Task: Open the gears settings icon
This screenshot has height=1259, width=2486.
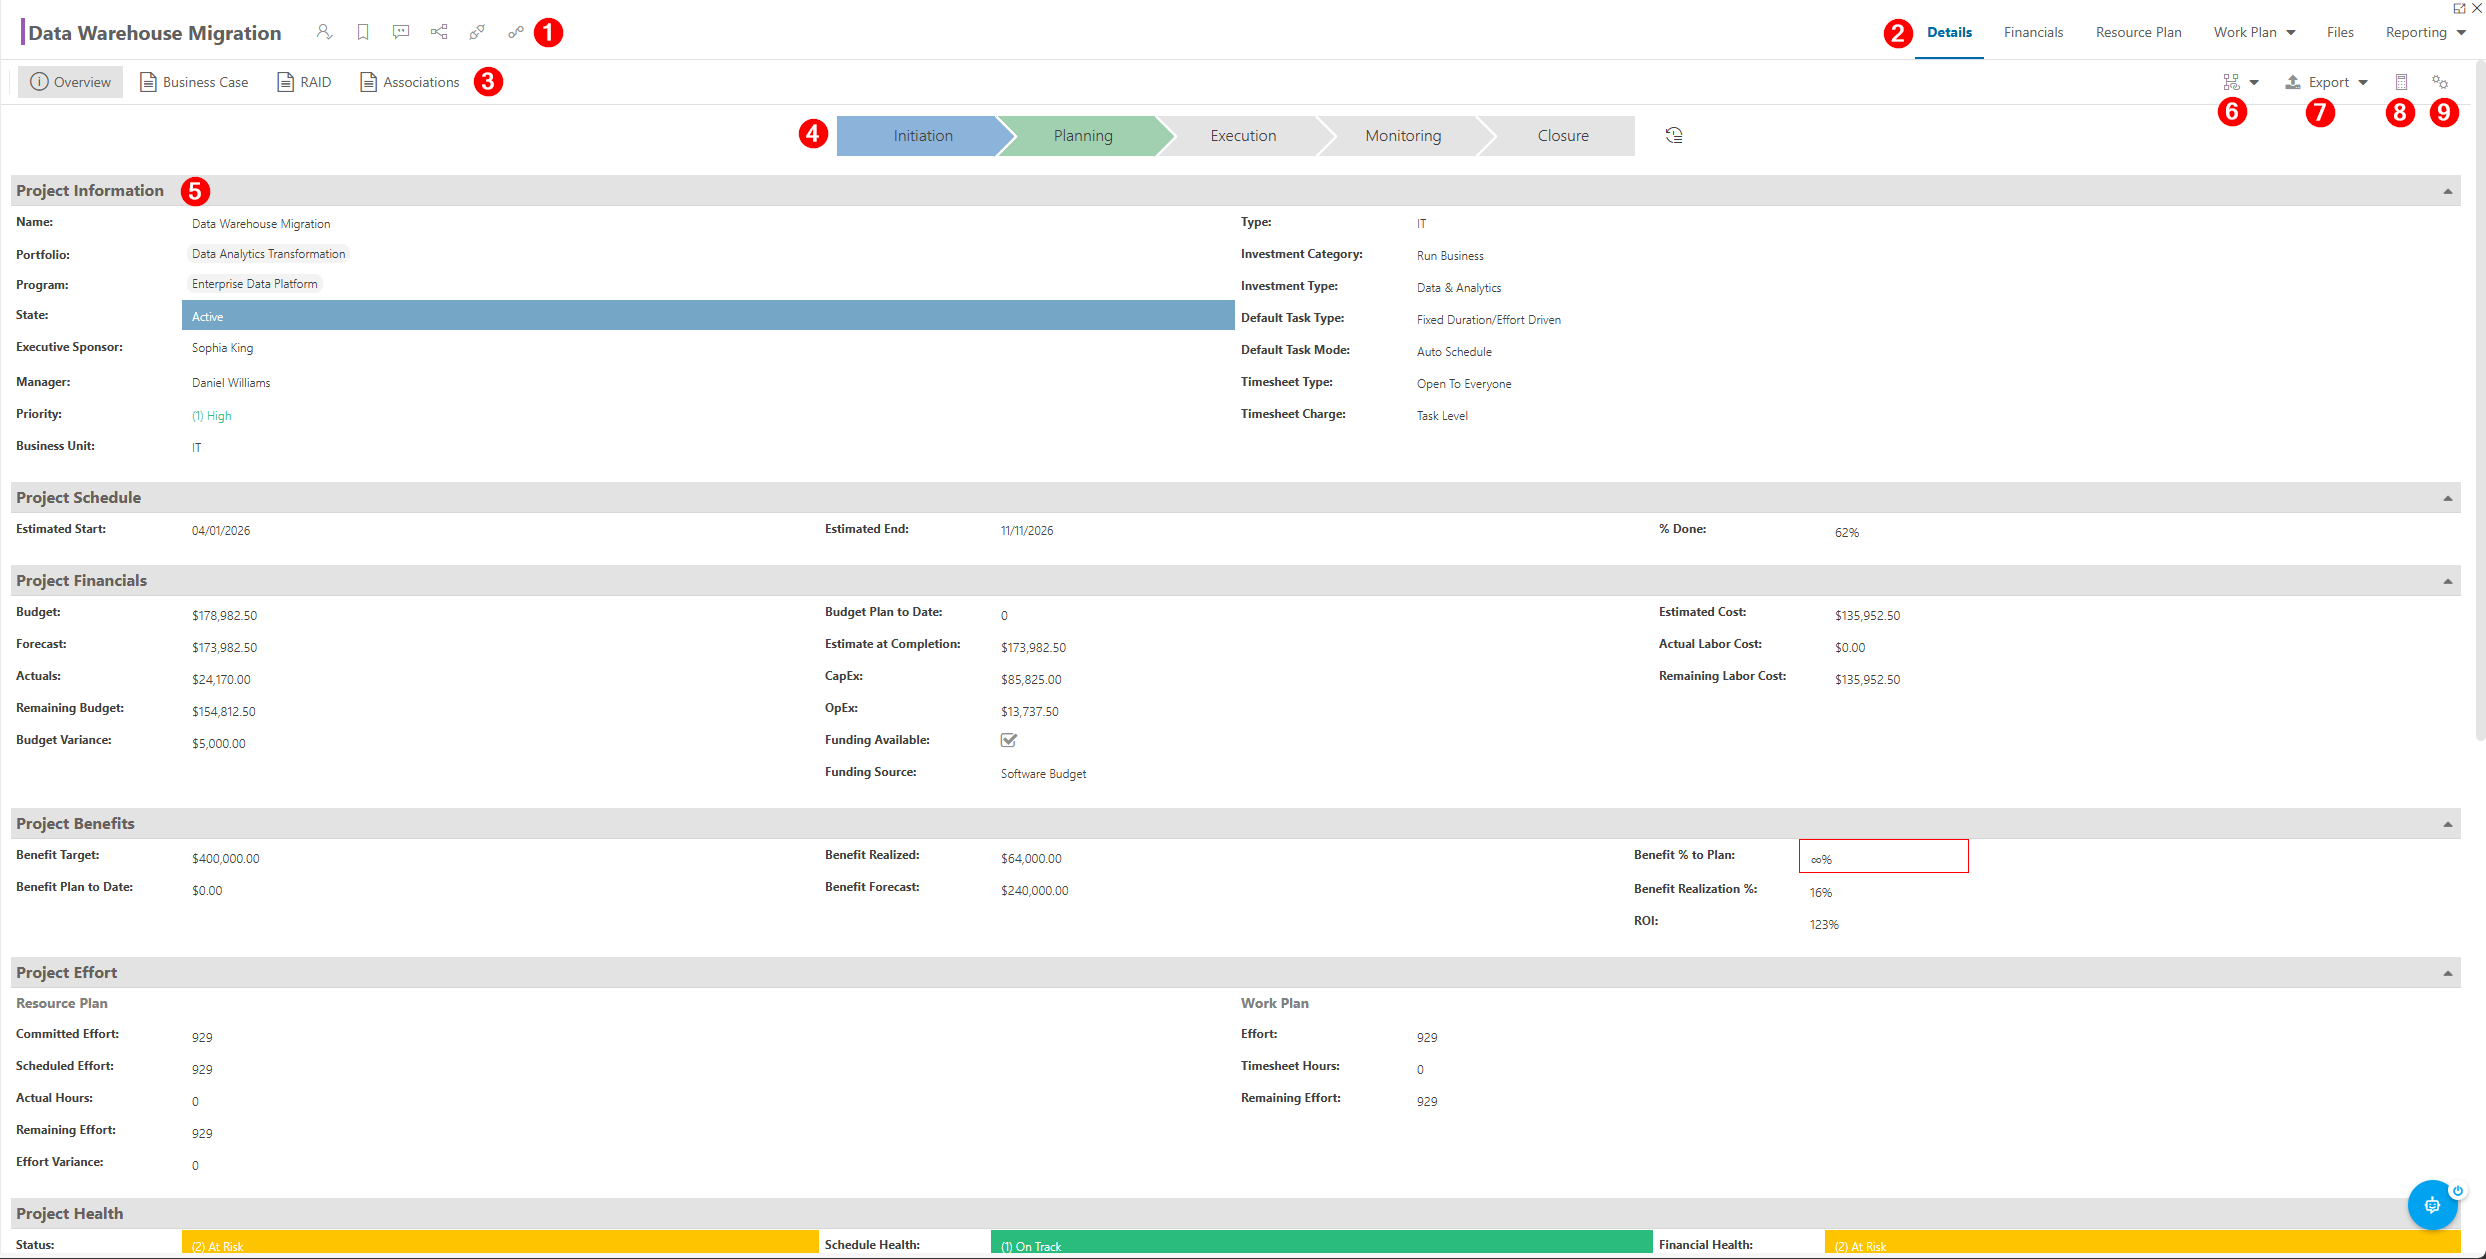Action: [x=2440, y=82]
